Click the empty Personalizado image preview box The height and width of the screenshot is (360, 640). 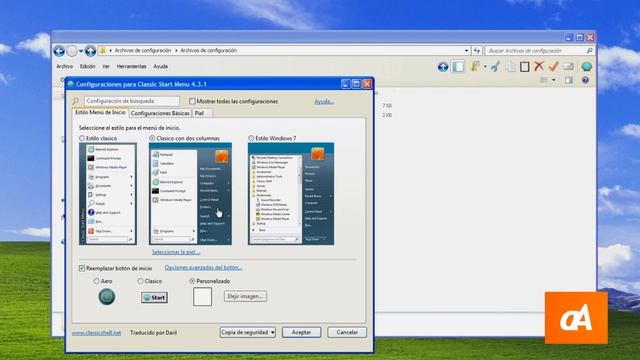coord(202,297)
